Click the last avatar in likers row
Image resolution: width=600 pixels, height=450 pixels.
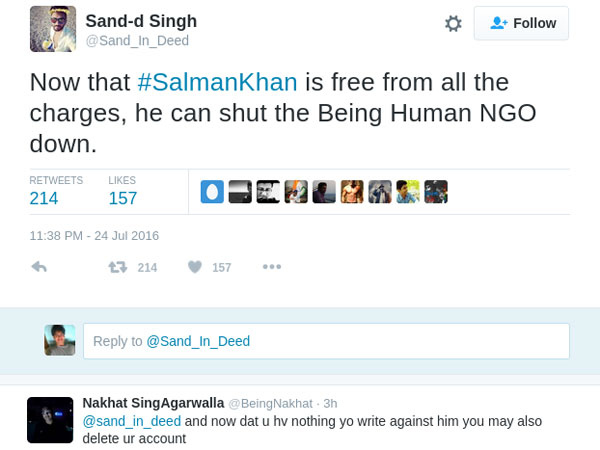click(x=436, y=192)
